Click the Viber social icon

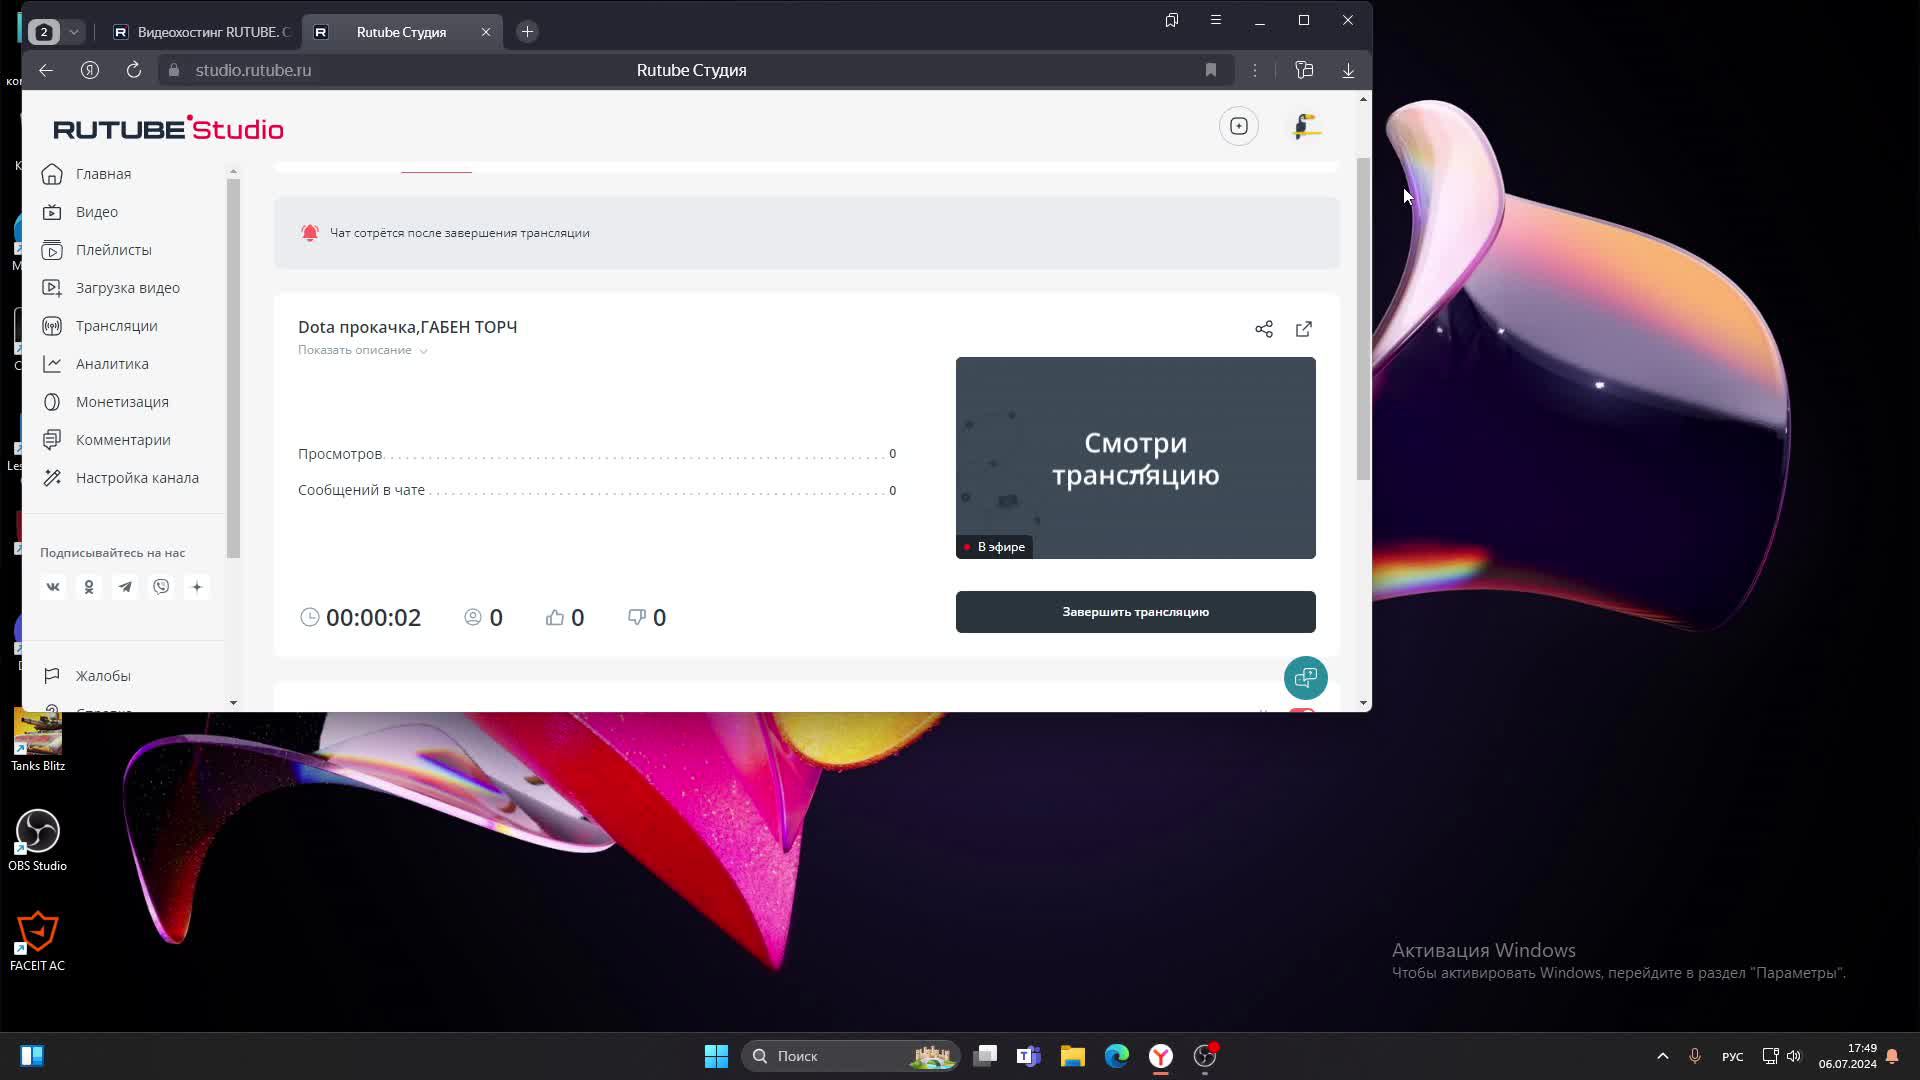pyautogui.click(x=161, y=587)
